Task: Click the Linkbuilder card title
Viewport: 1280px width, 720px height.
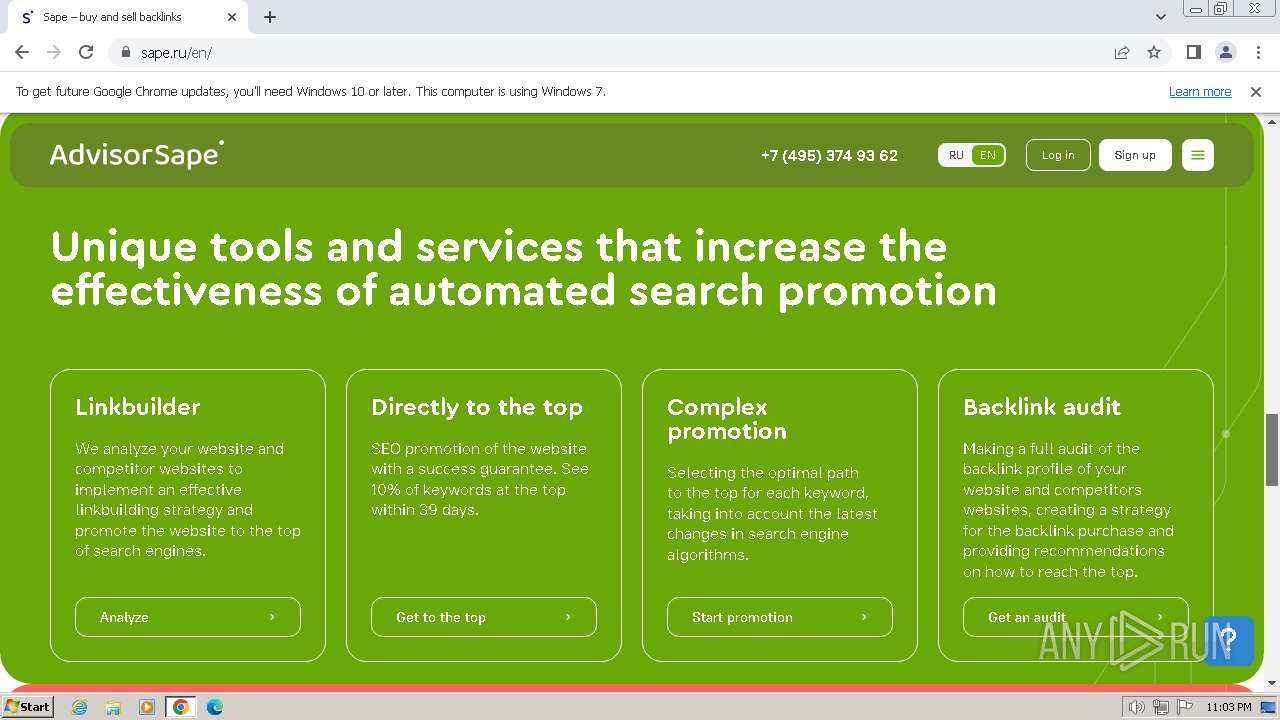Action: pos(138,407)
